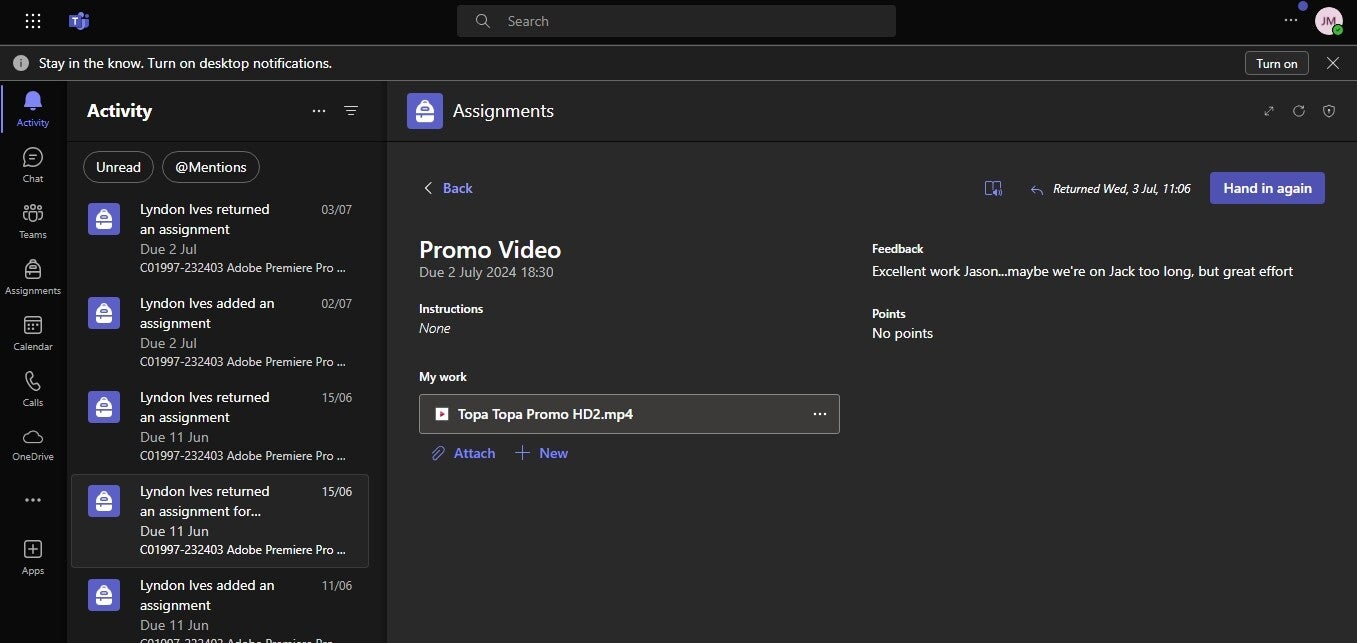Go Back to assignments list
This screenshot has width=1357, height=643.
tap(447, 188)
